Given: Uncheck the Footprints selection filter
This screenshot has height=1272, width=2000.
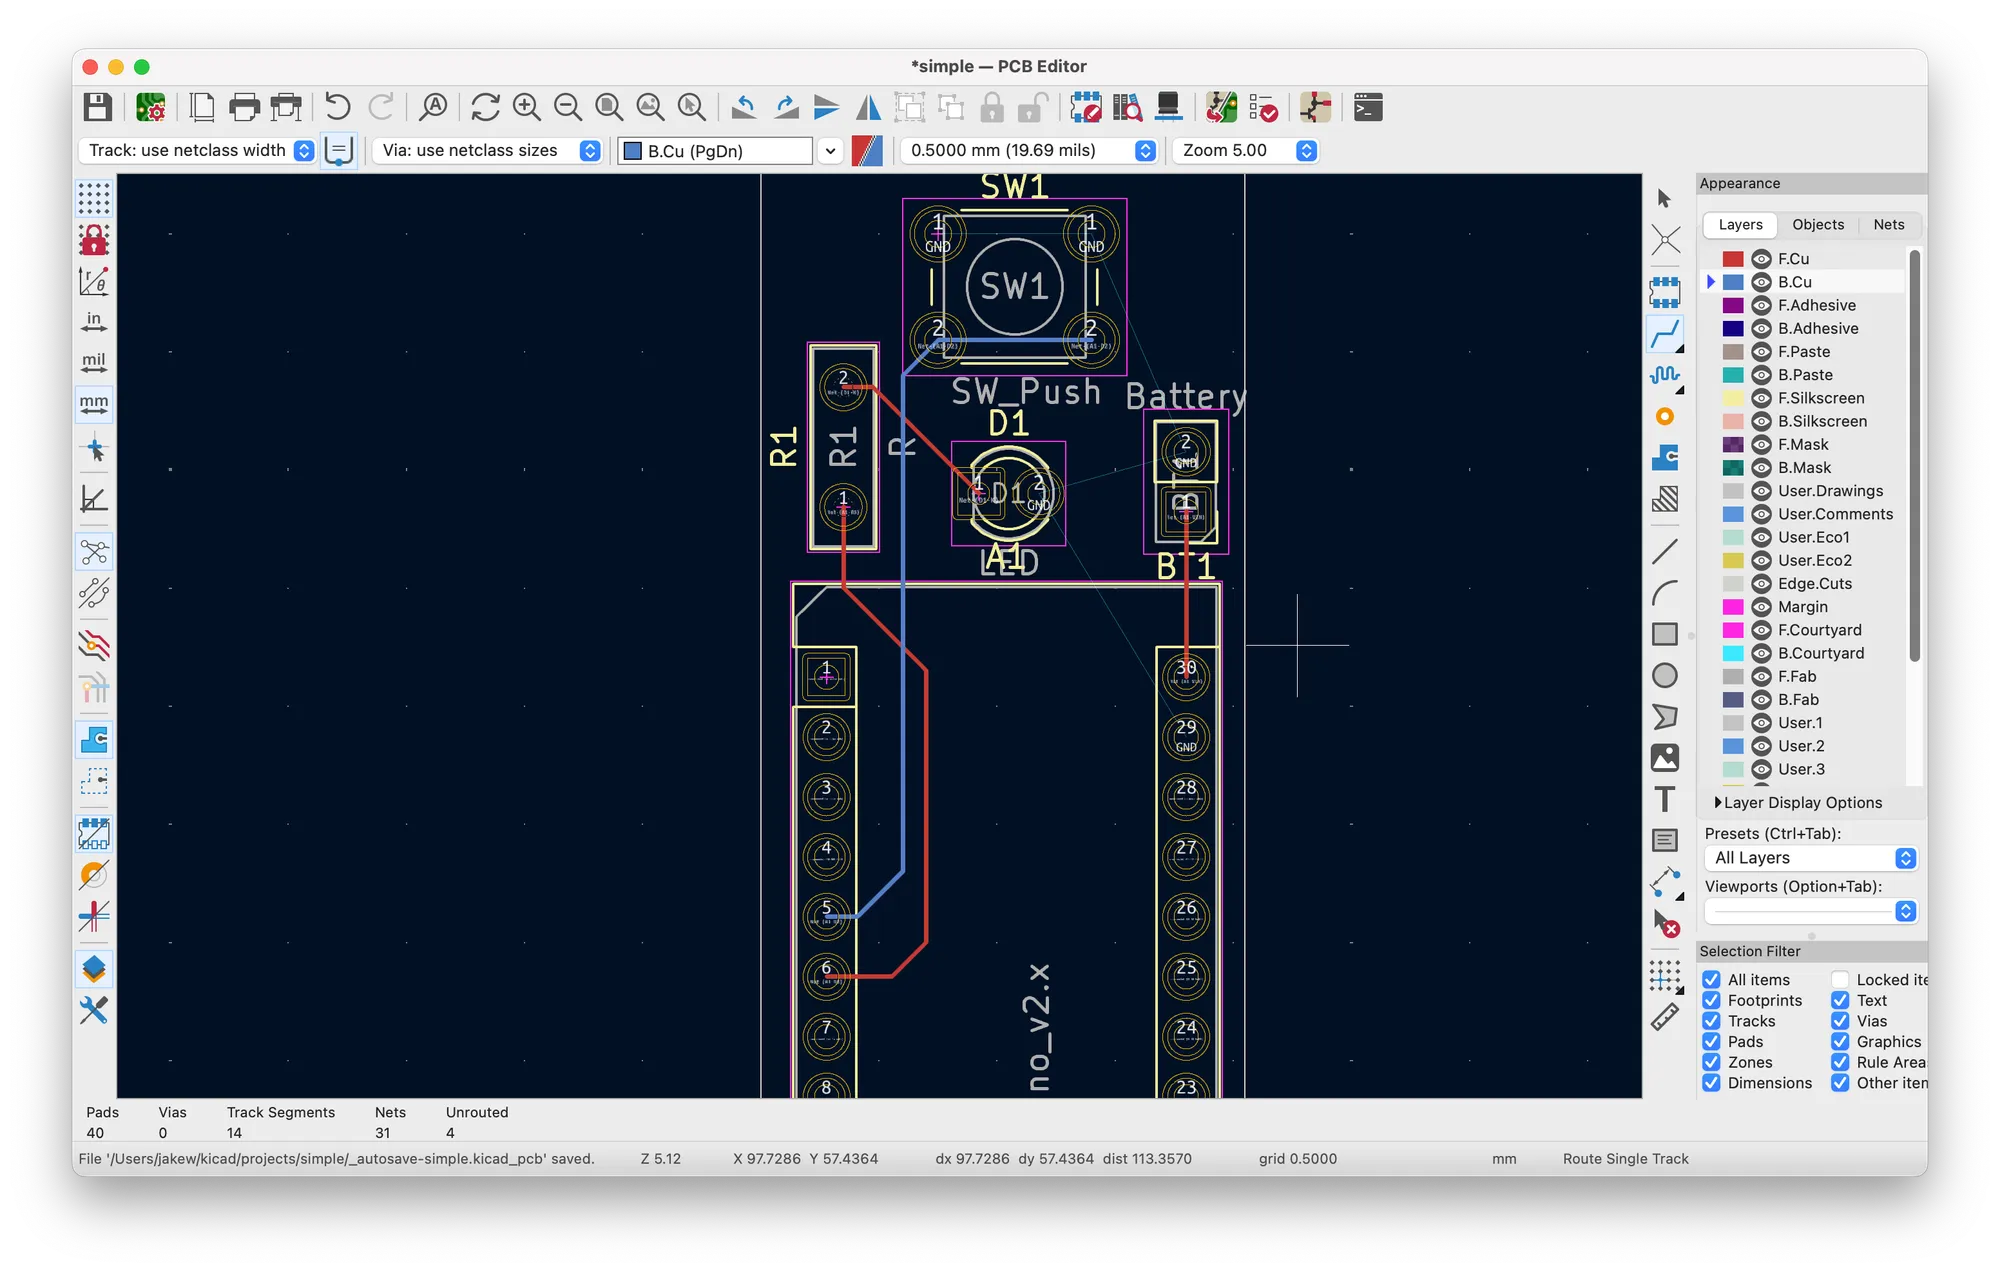Looking at the screenshot, I should [1712, 1000].
